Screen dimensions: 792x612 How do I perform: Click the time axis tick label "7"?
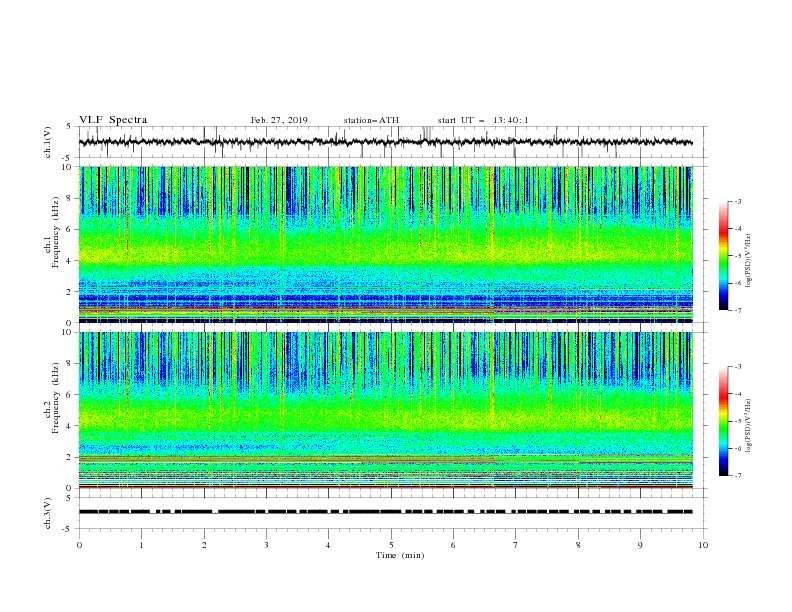pyautogui.click(x=516, y=545)
